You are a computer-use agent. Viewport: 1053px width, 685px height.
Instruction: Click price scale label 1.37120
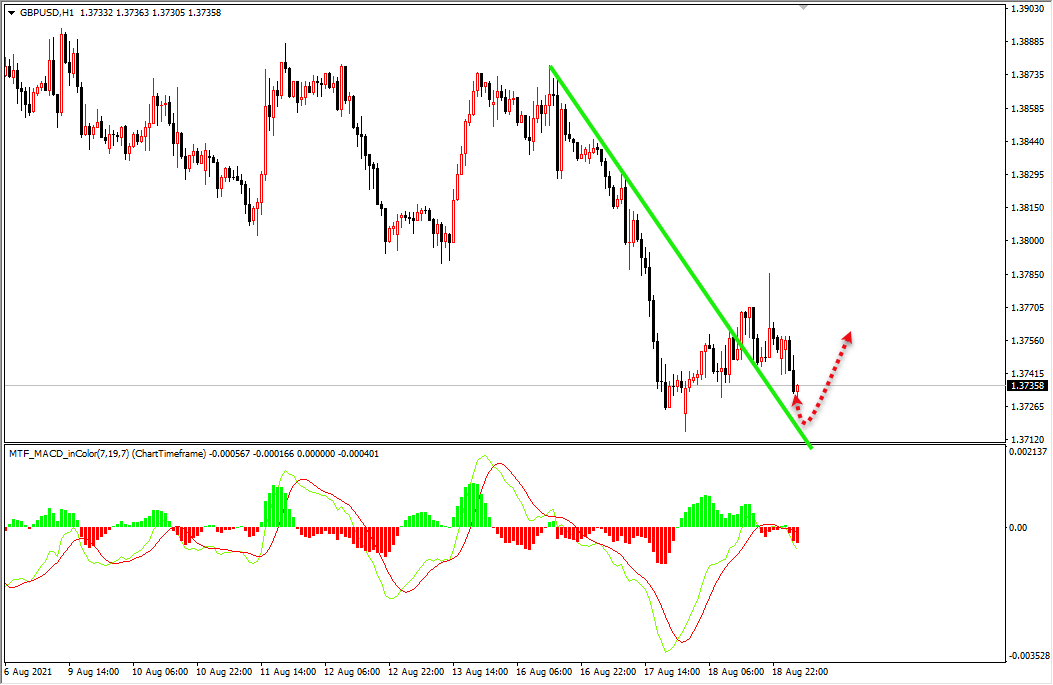tap(1027, 440)
